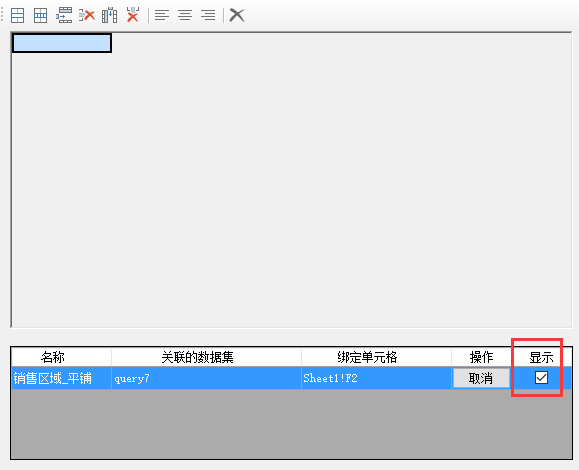Center align content with toolbar icon
Screen dimensions: 579x470
pos(185,15)
